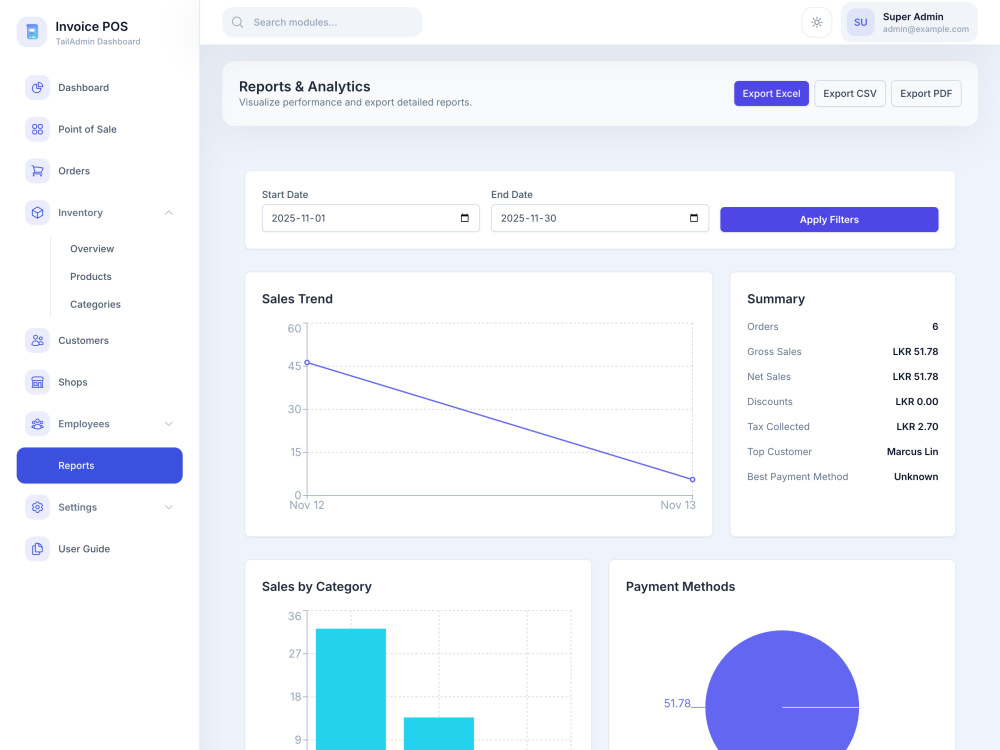
Task: Click the Orders count value 6
Action: (x=935, y=327)
